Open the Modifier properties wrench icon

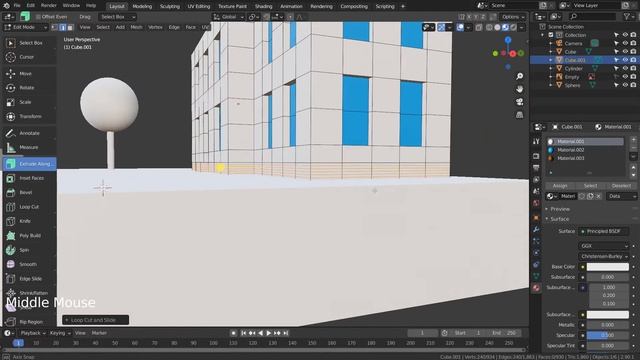point(536,229)
